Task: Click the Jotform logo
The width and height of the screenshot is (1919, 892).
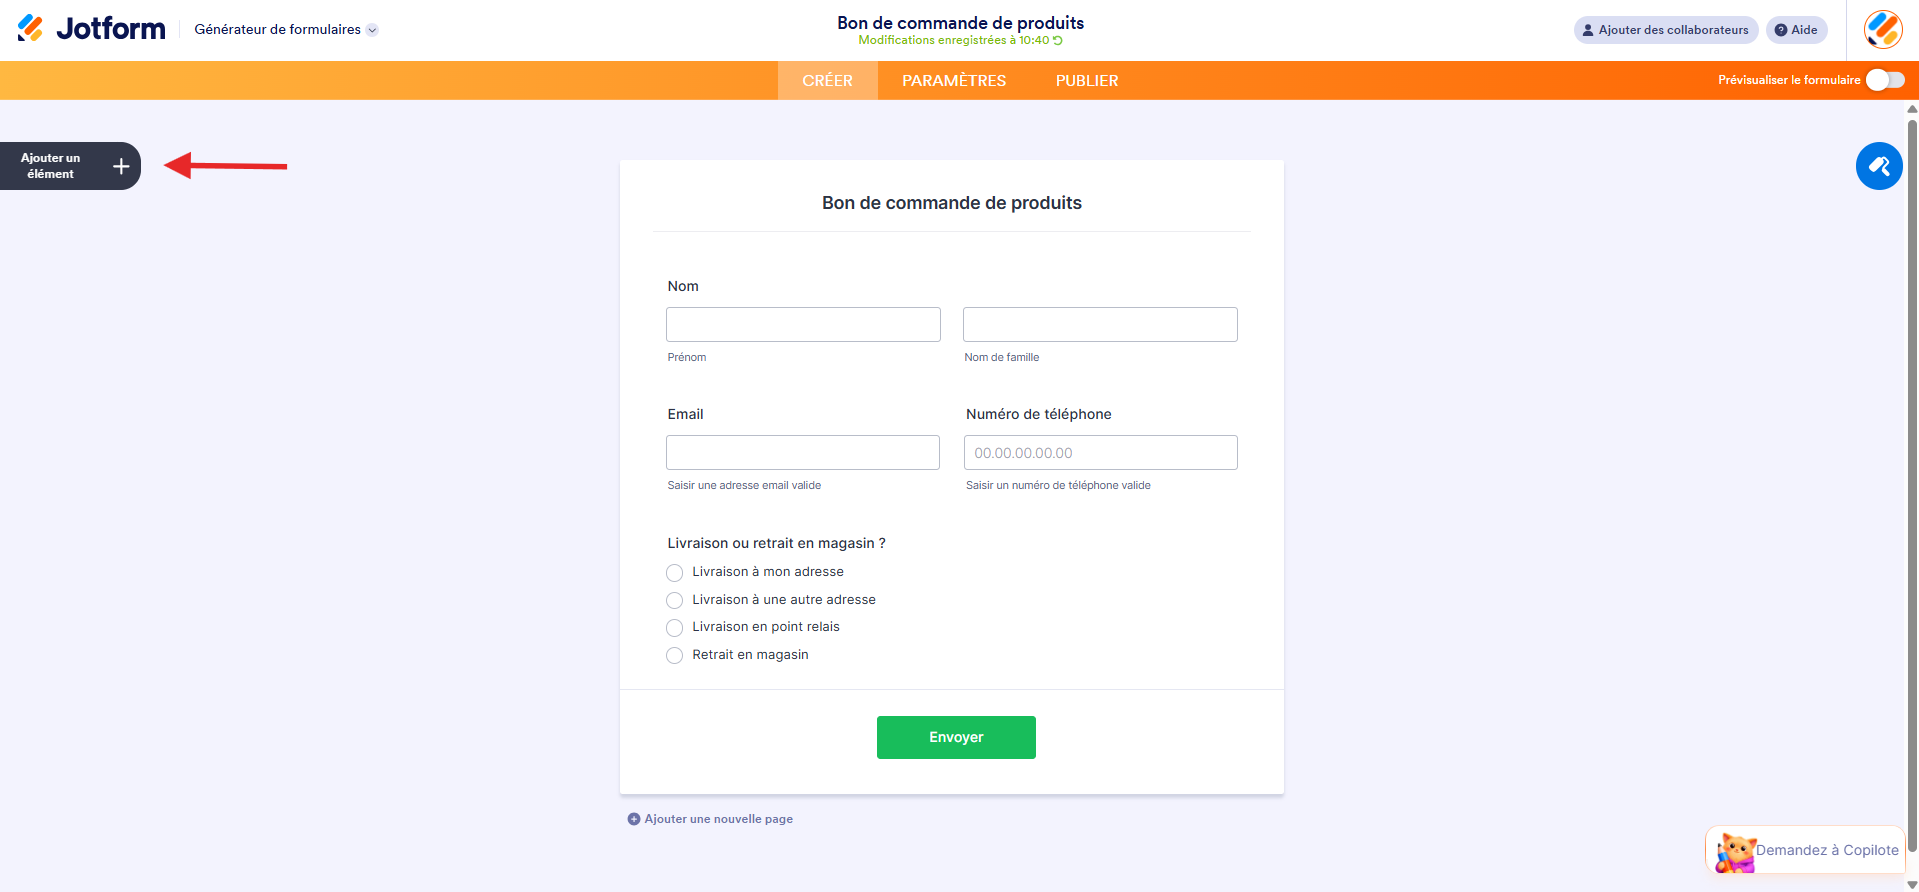Action: [x=92, y=28]
